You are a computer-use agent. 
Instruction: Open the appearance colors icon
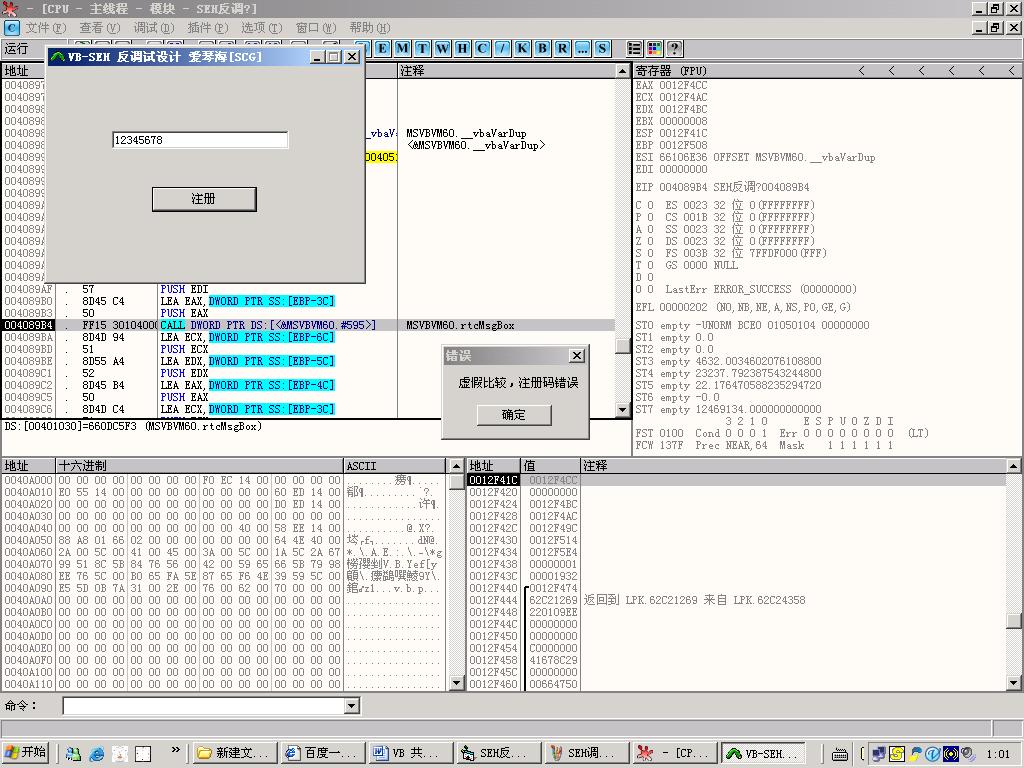(x=654, y=48)
